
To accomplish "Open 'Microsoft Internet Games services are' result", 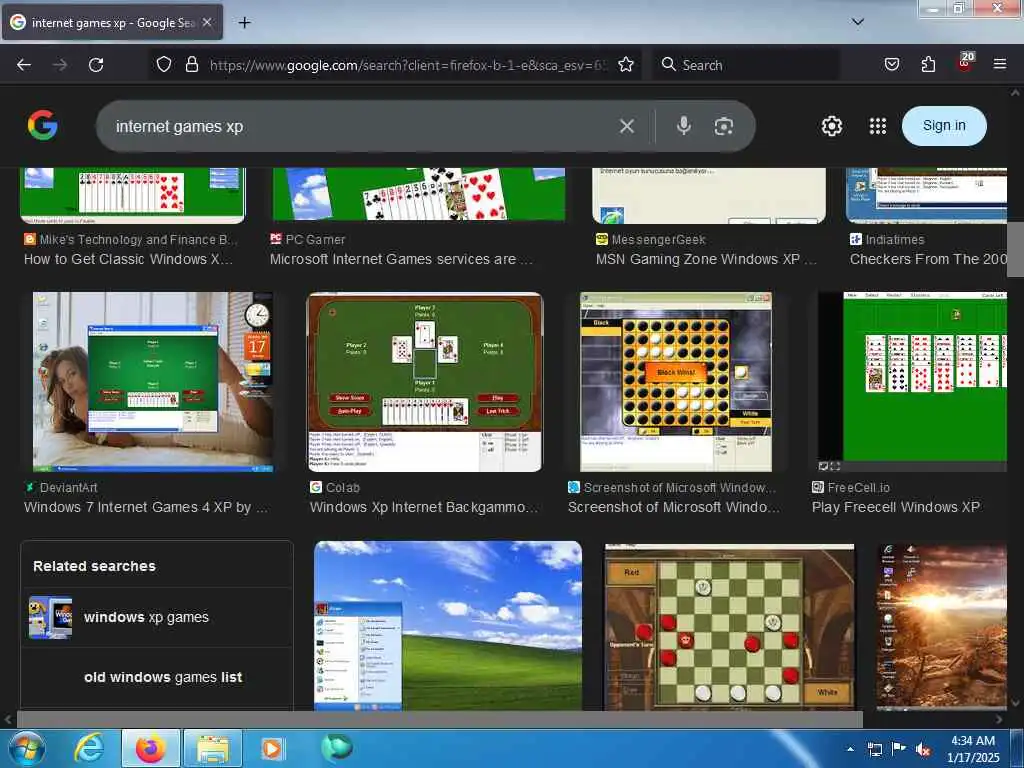I will (x=401, y=259).
